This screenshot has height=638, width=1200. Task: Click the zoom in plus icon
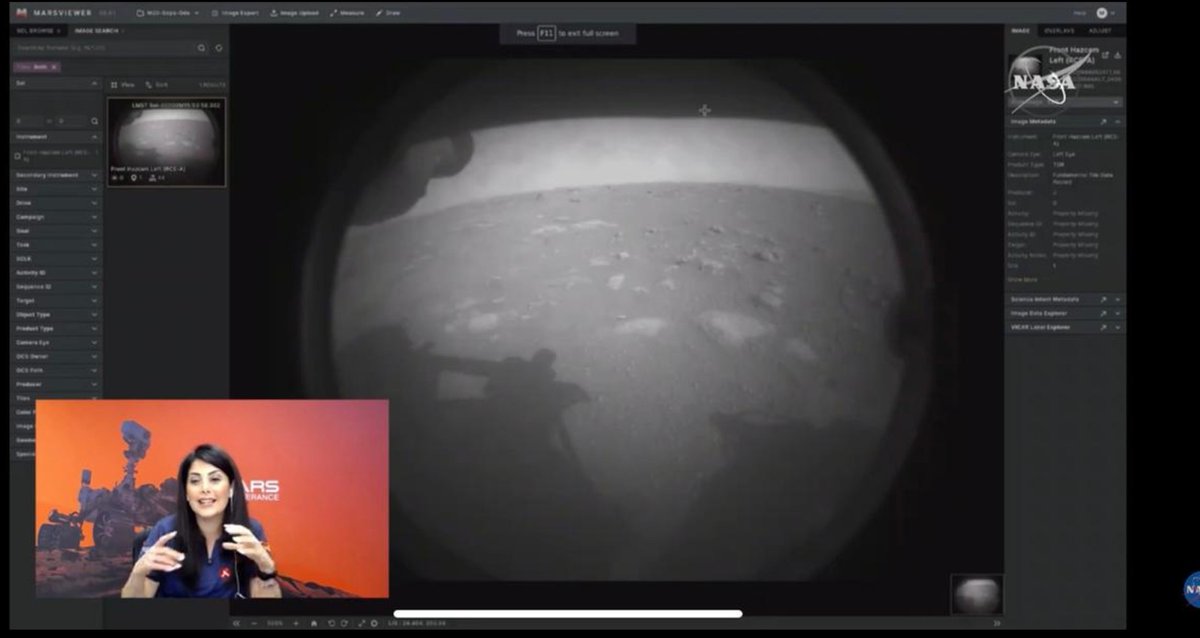click(296, 623)
